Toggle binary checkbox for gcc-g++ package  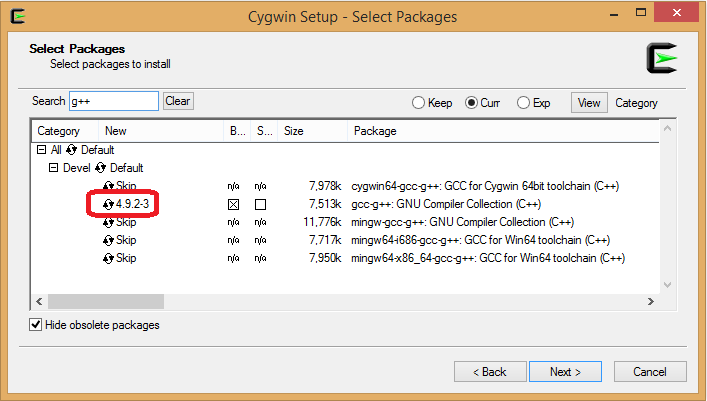234,204
